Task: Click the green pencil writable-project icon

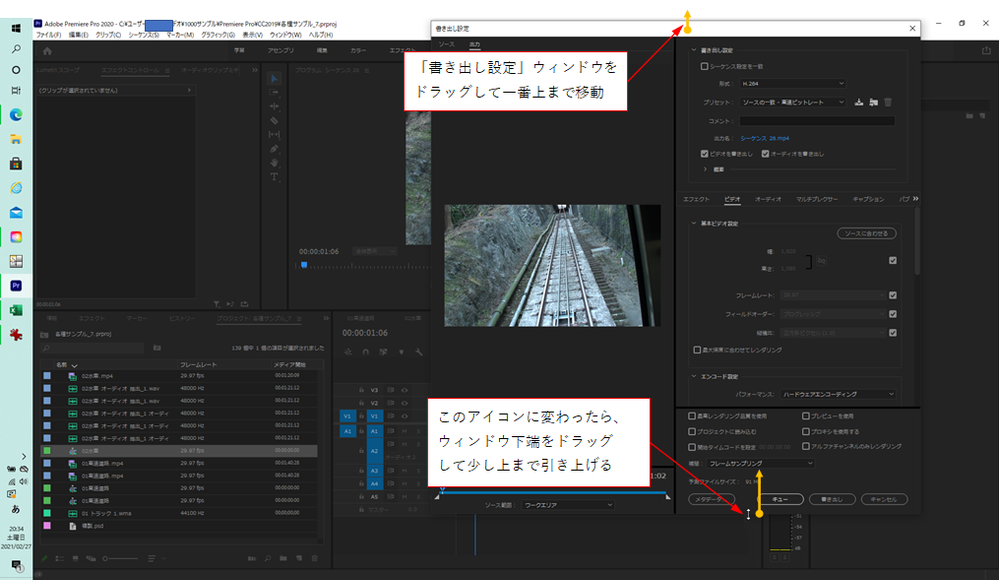Action: pos(45,558)
